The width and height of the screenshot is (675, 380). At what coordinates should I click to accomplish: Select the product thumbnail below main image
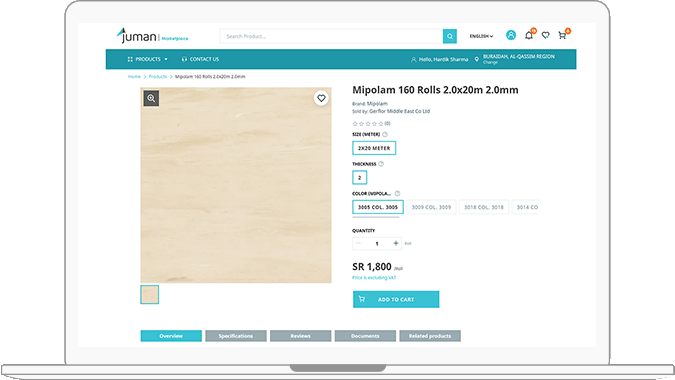coord(149,295)
